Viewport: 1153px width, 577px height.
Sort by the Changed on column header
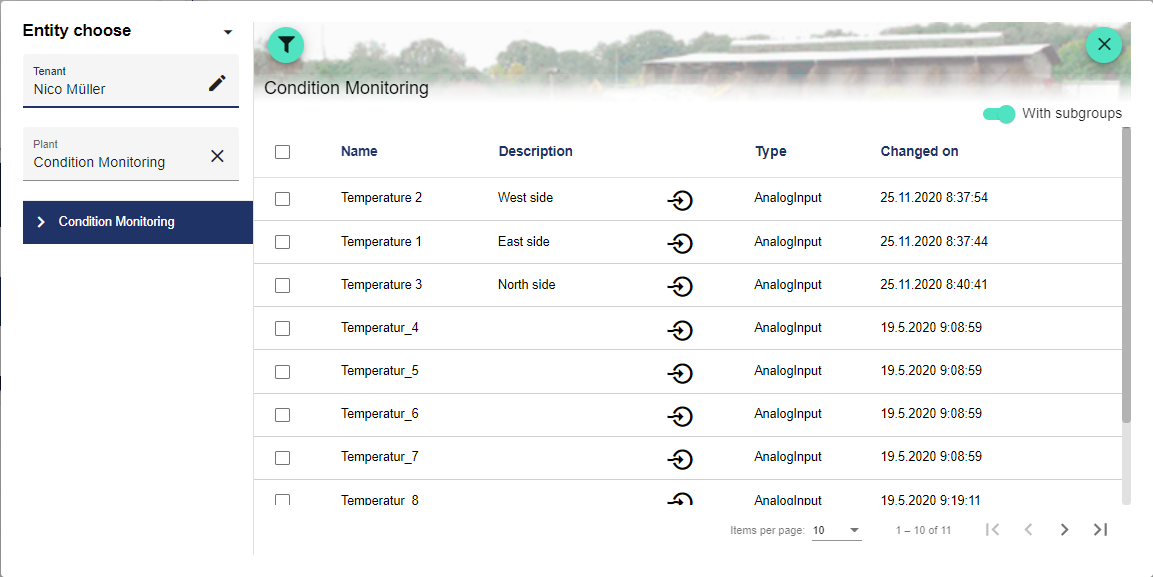click(x=919, y=152)
